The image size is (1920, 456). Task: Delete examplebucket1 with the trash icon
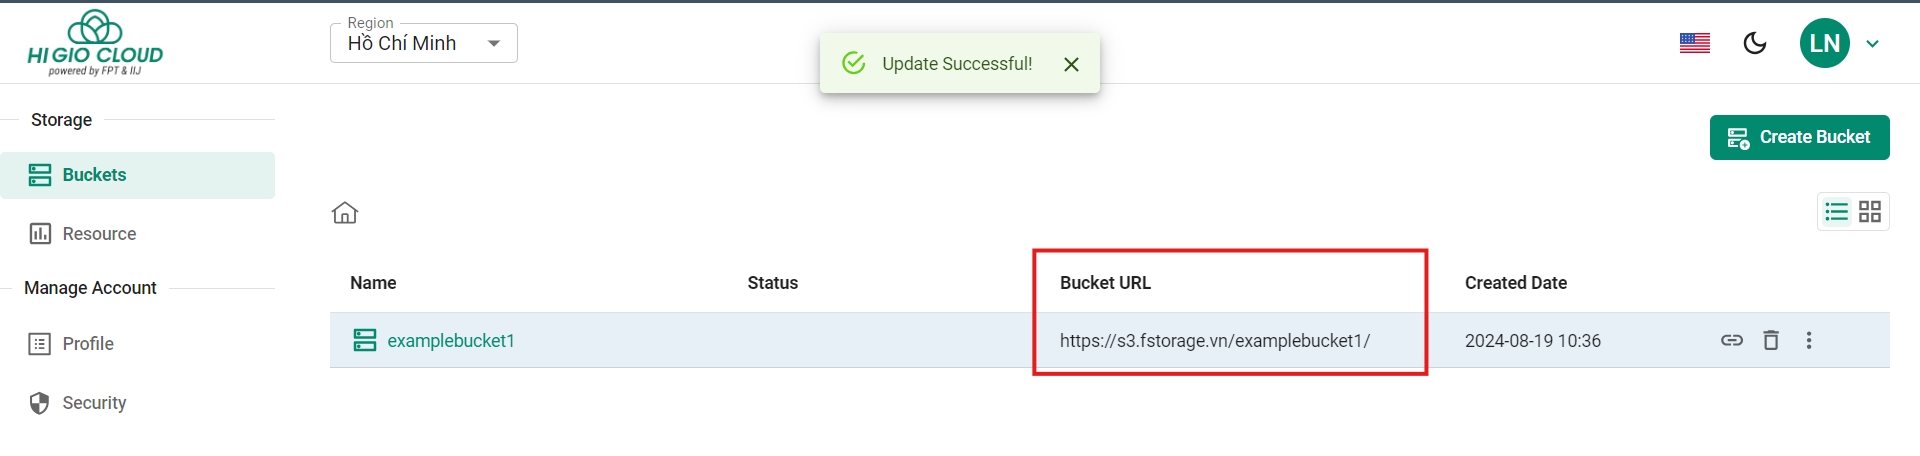[x=1771, y=340]
